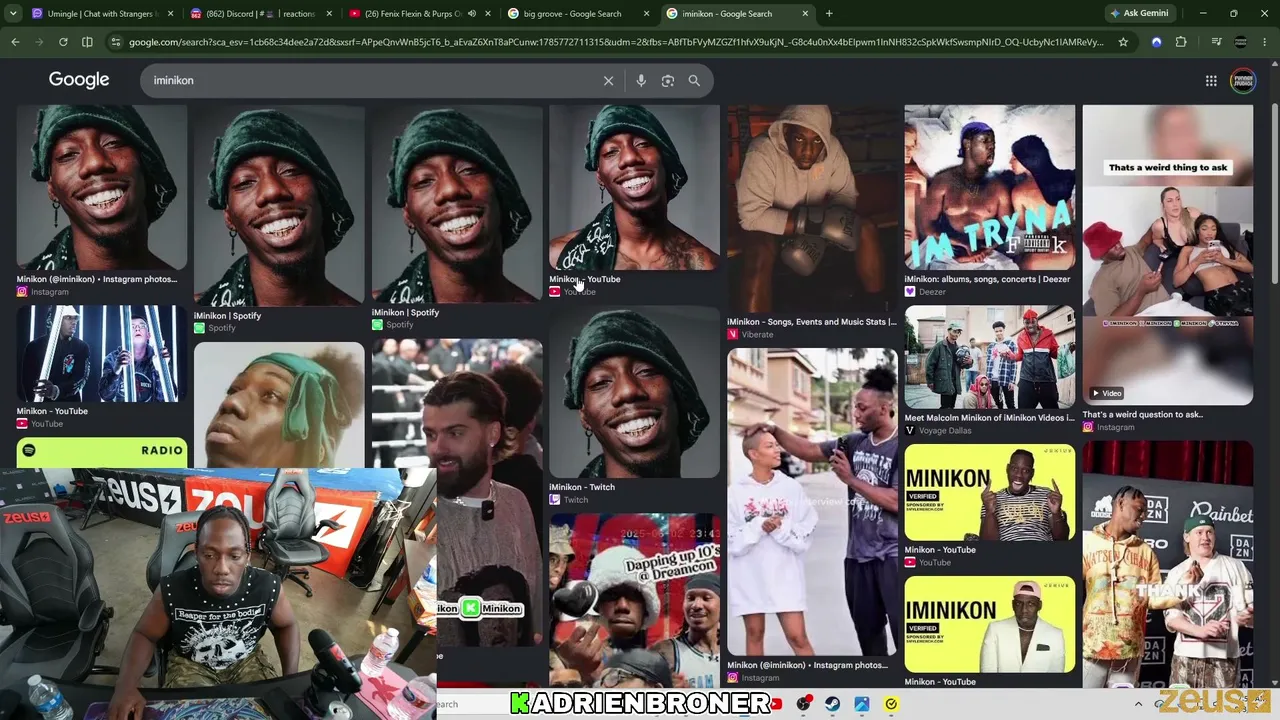The width and height of the screenshot is (1280, 720).
Task: Open the 'IM TRYNA' album cover image
Action: coord(990,187)
